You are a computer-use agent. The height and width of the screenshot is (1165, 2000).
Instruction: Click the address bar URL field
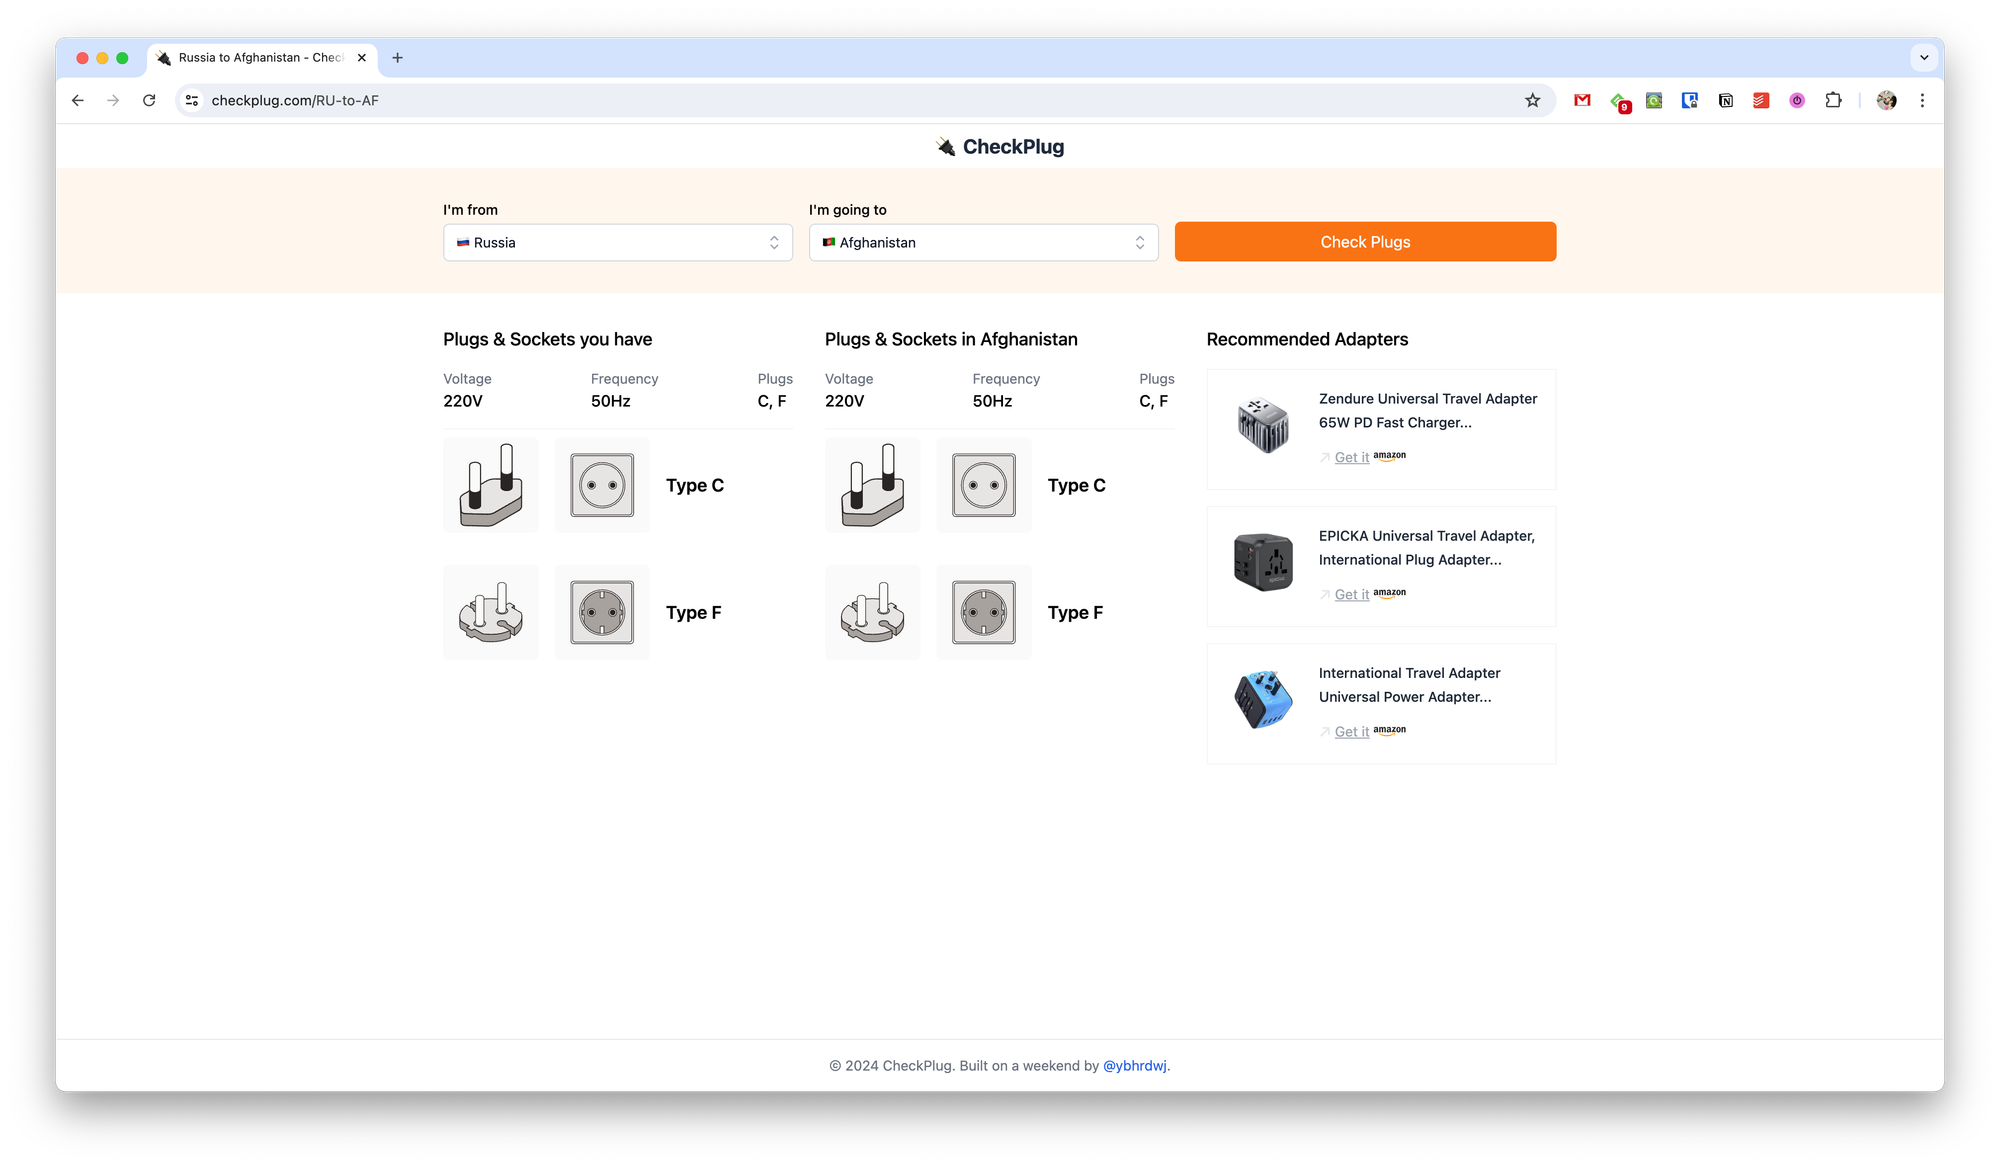click(x=700, y=100)
